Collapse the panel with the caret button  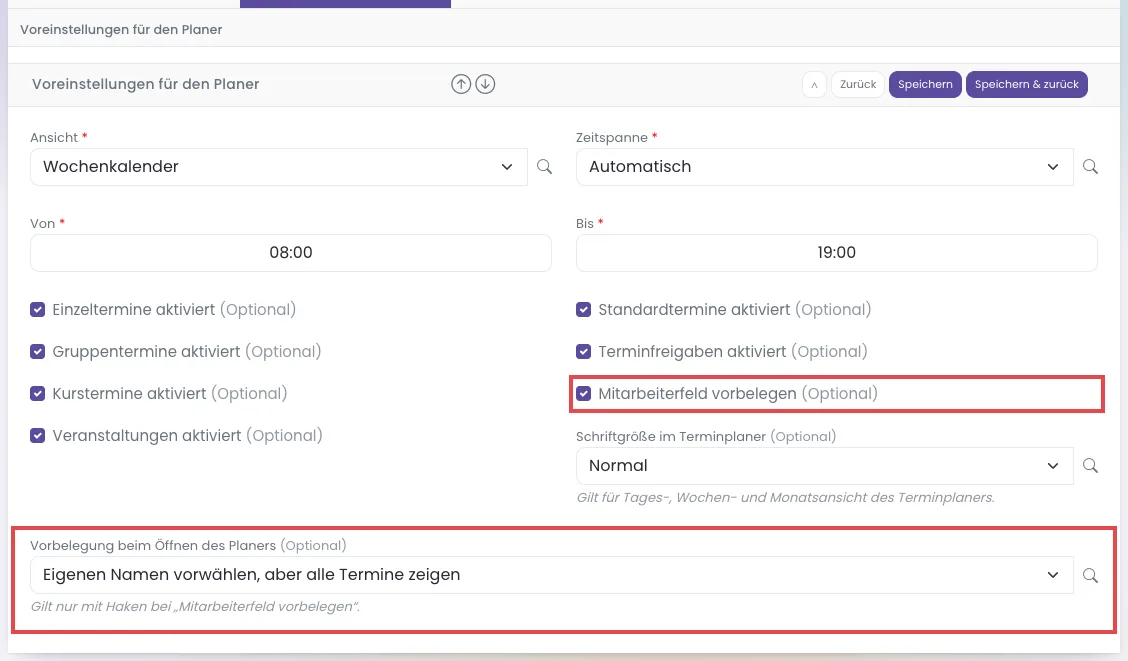pos(814,84)
